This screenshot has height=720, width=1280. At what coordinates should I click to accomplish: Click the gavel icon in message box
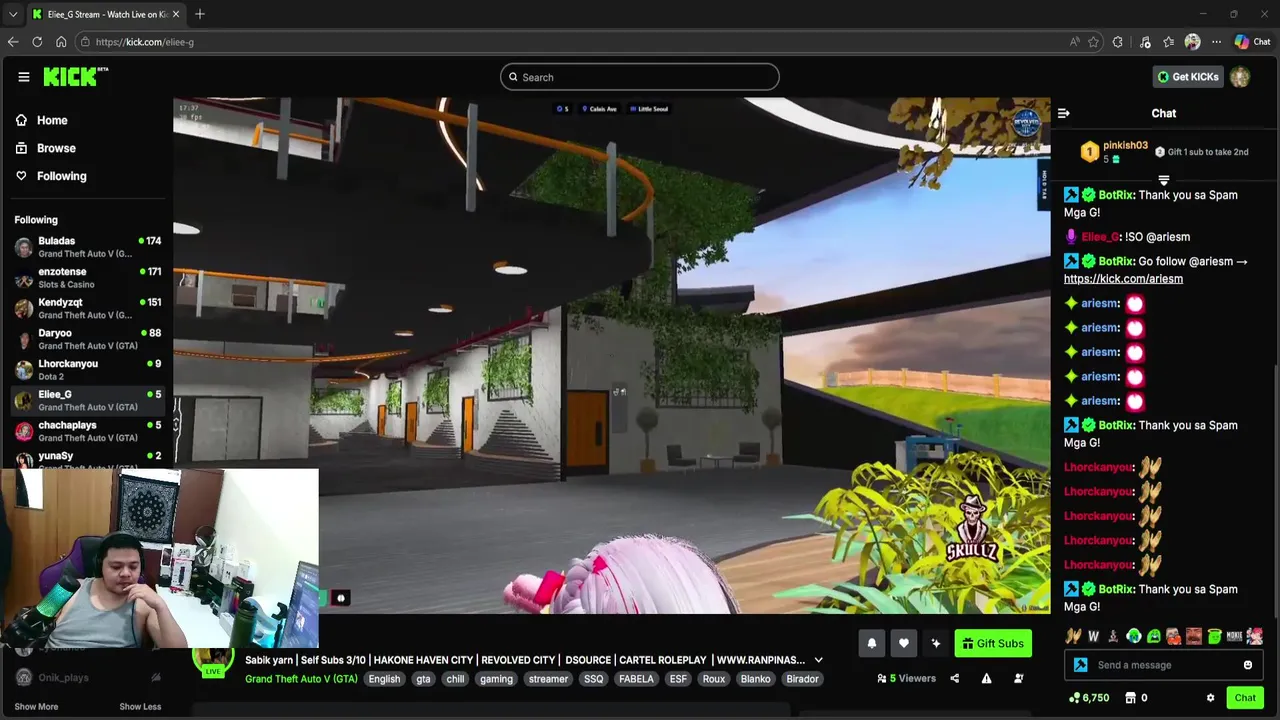1080,665
